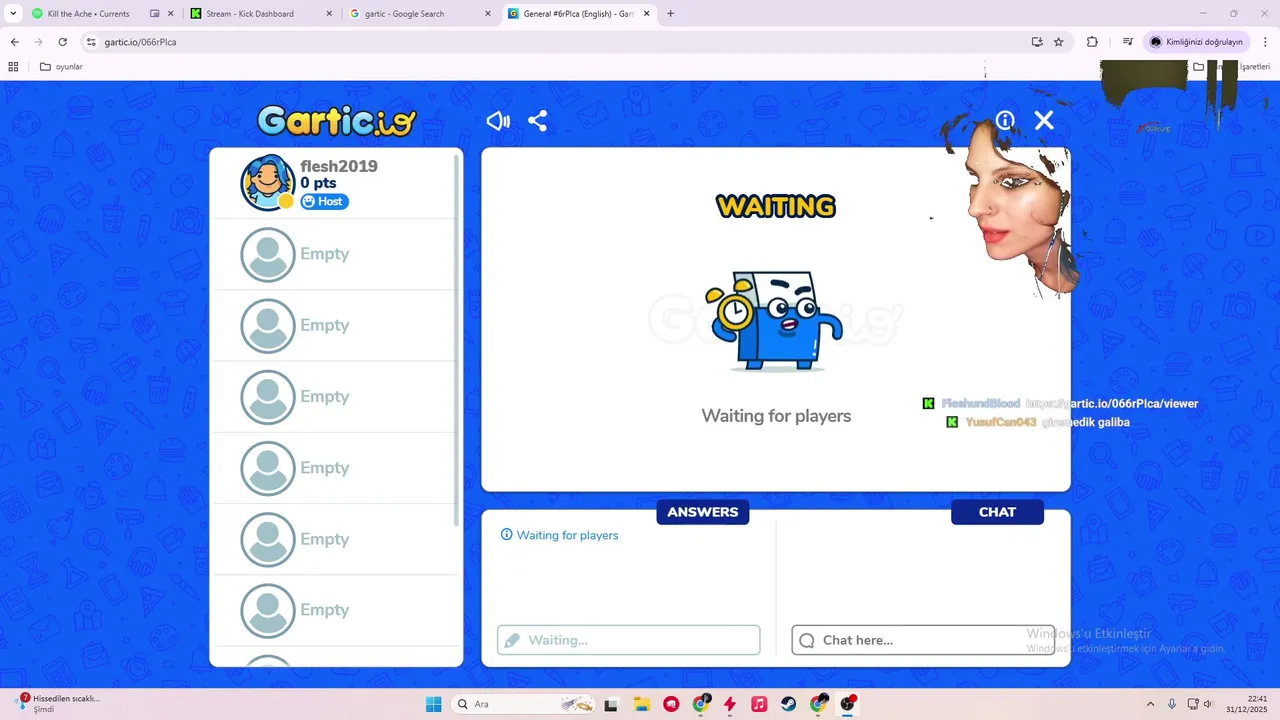Open the volume tray icon

pyautogui.click(x=1207, y=704)
